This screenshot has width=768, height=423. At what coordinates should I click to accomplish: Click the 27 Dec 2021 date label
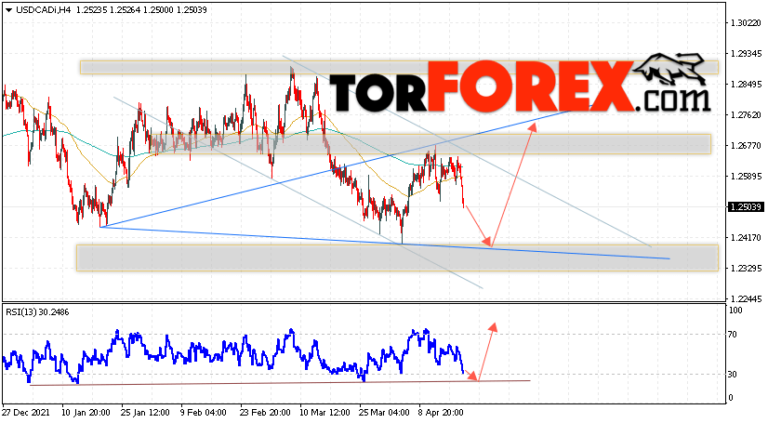[x=26, y=413]
